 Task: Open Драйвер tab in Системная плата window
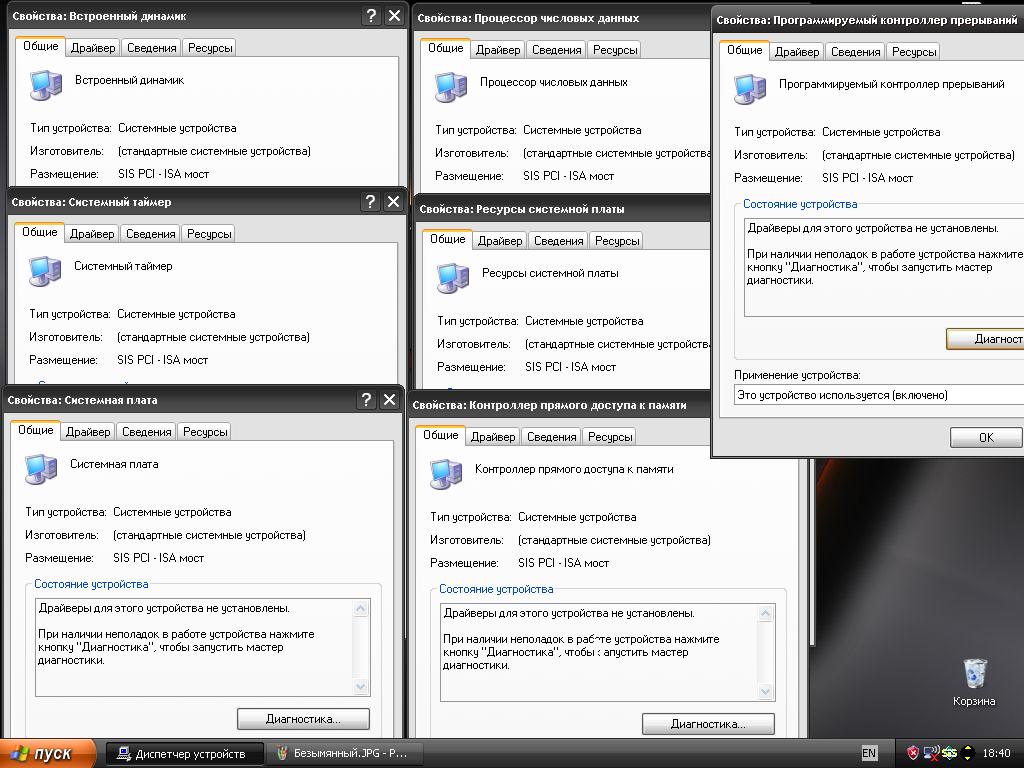point(88,432)
